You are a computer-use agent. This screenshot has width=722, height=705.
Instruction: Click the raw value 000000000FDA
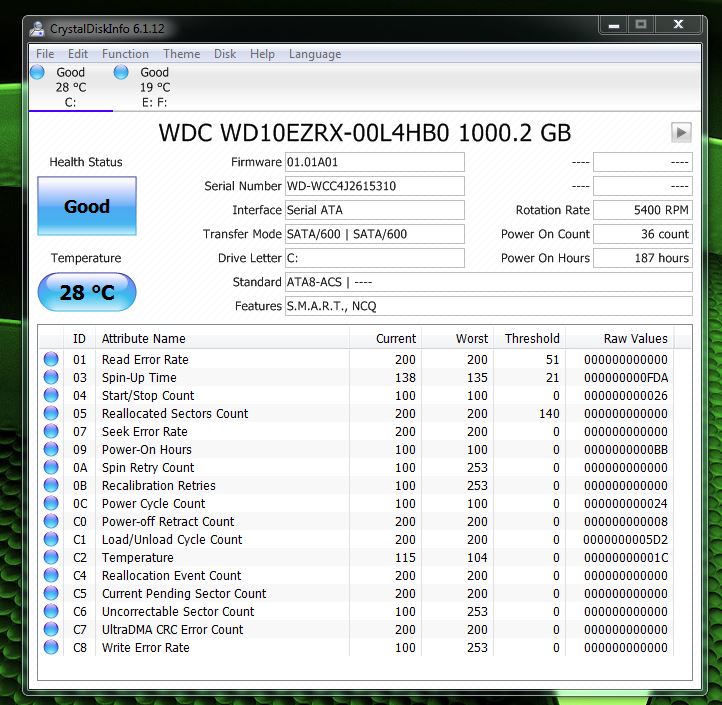[x=626, y=378]
